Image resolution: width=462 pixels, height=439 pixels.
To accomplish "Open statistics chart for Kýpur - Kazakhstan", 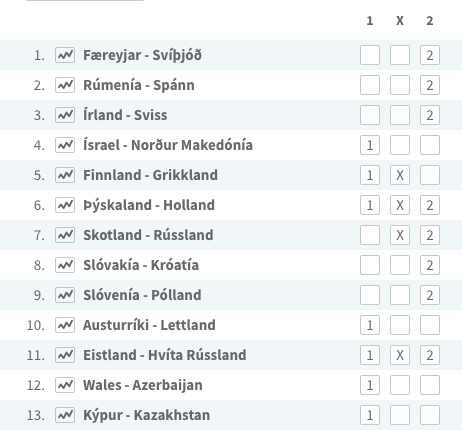I will [65, 415].
